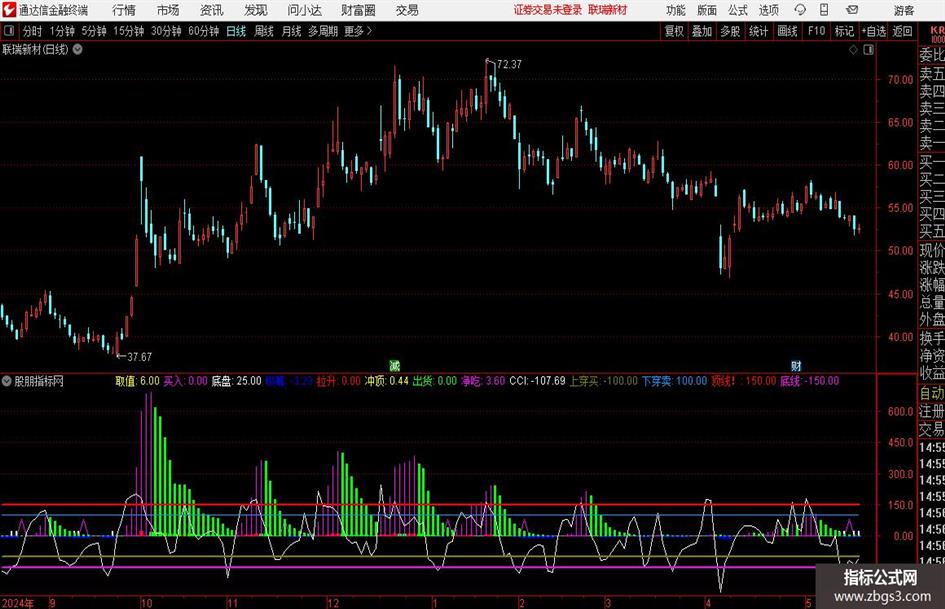Click the 取值: 6.00 indicator value
The image size is (945, 609).
pos(137,381)
